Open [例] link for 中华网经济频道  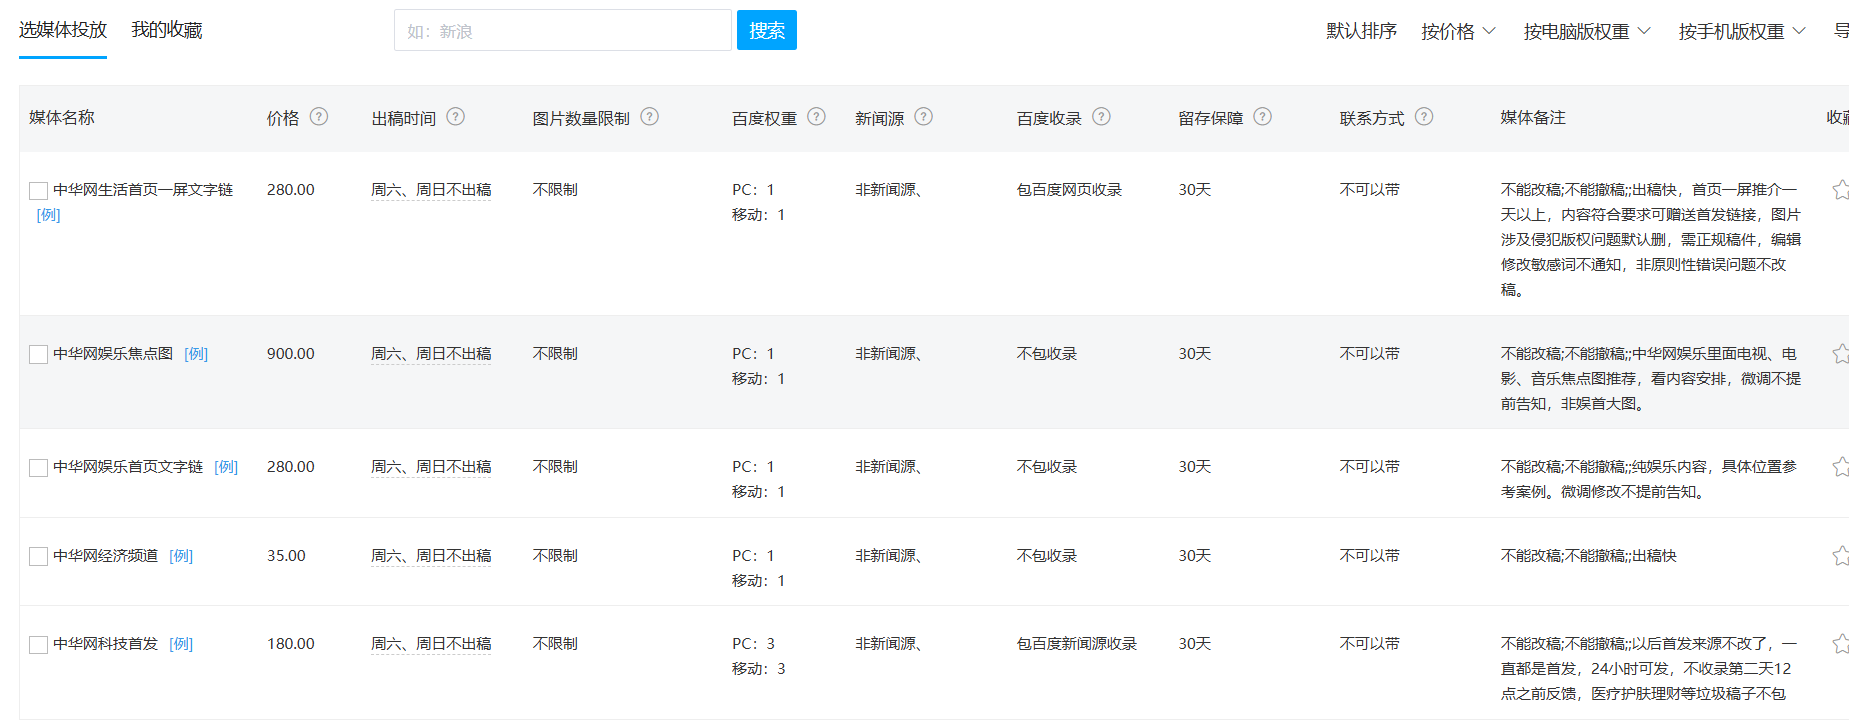click(181, 555)
